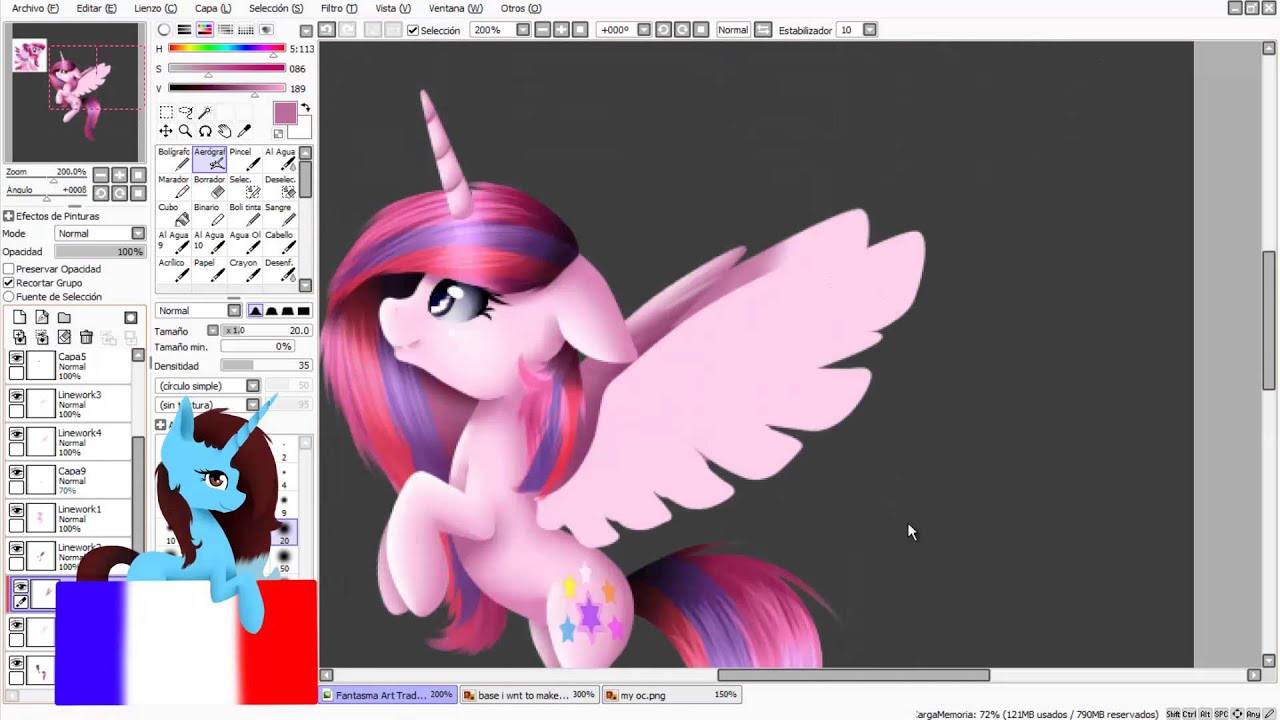This screenshot has height=720, width=1280.
Task: Activate the eyedropper color picker tool
Action: [244, 131]
